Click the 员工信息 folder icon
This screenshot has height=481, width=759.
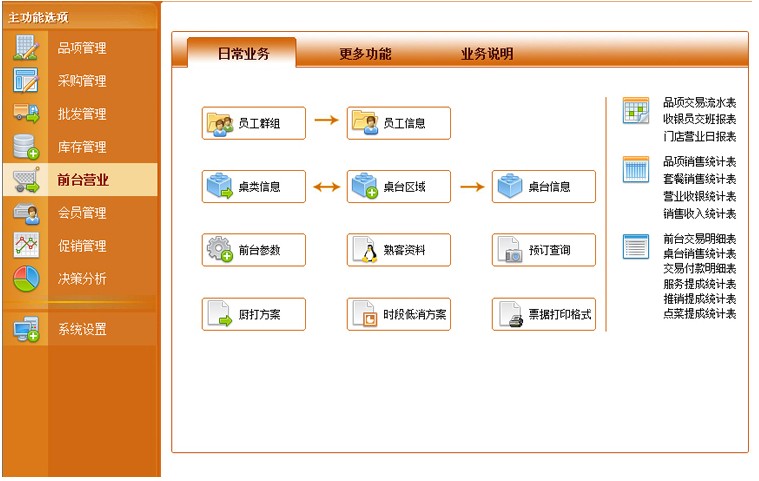tap(365, 123)
